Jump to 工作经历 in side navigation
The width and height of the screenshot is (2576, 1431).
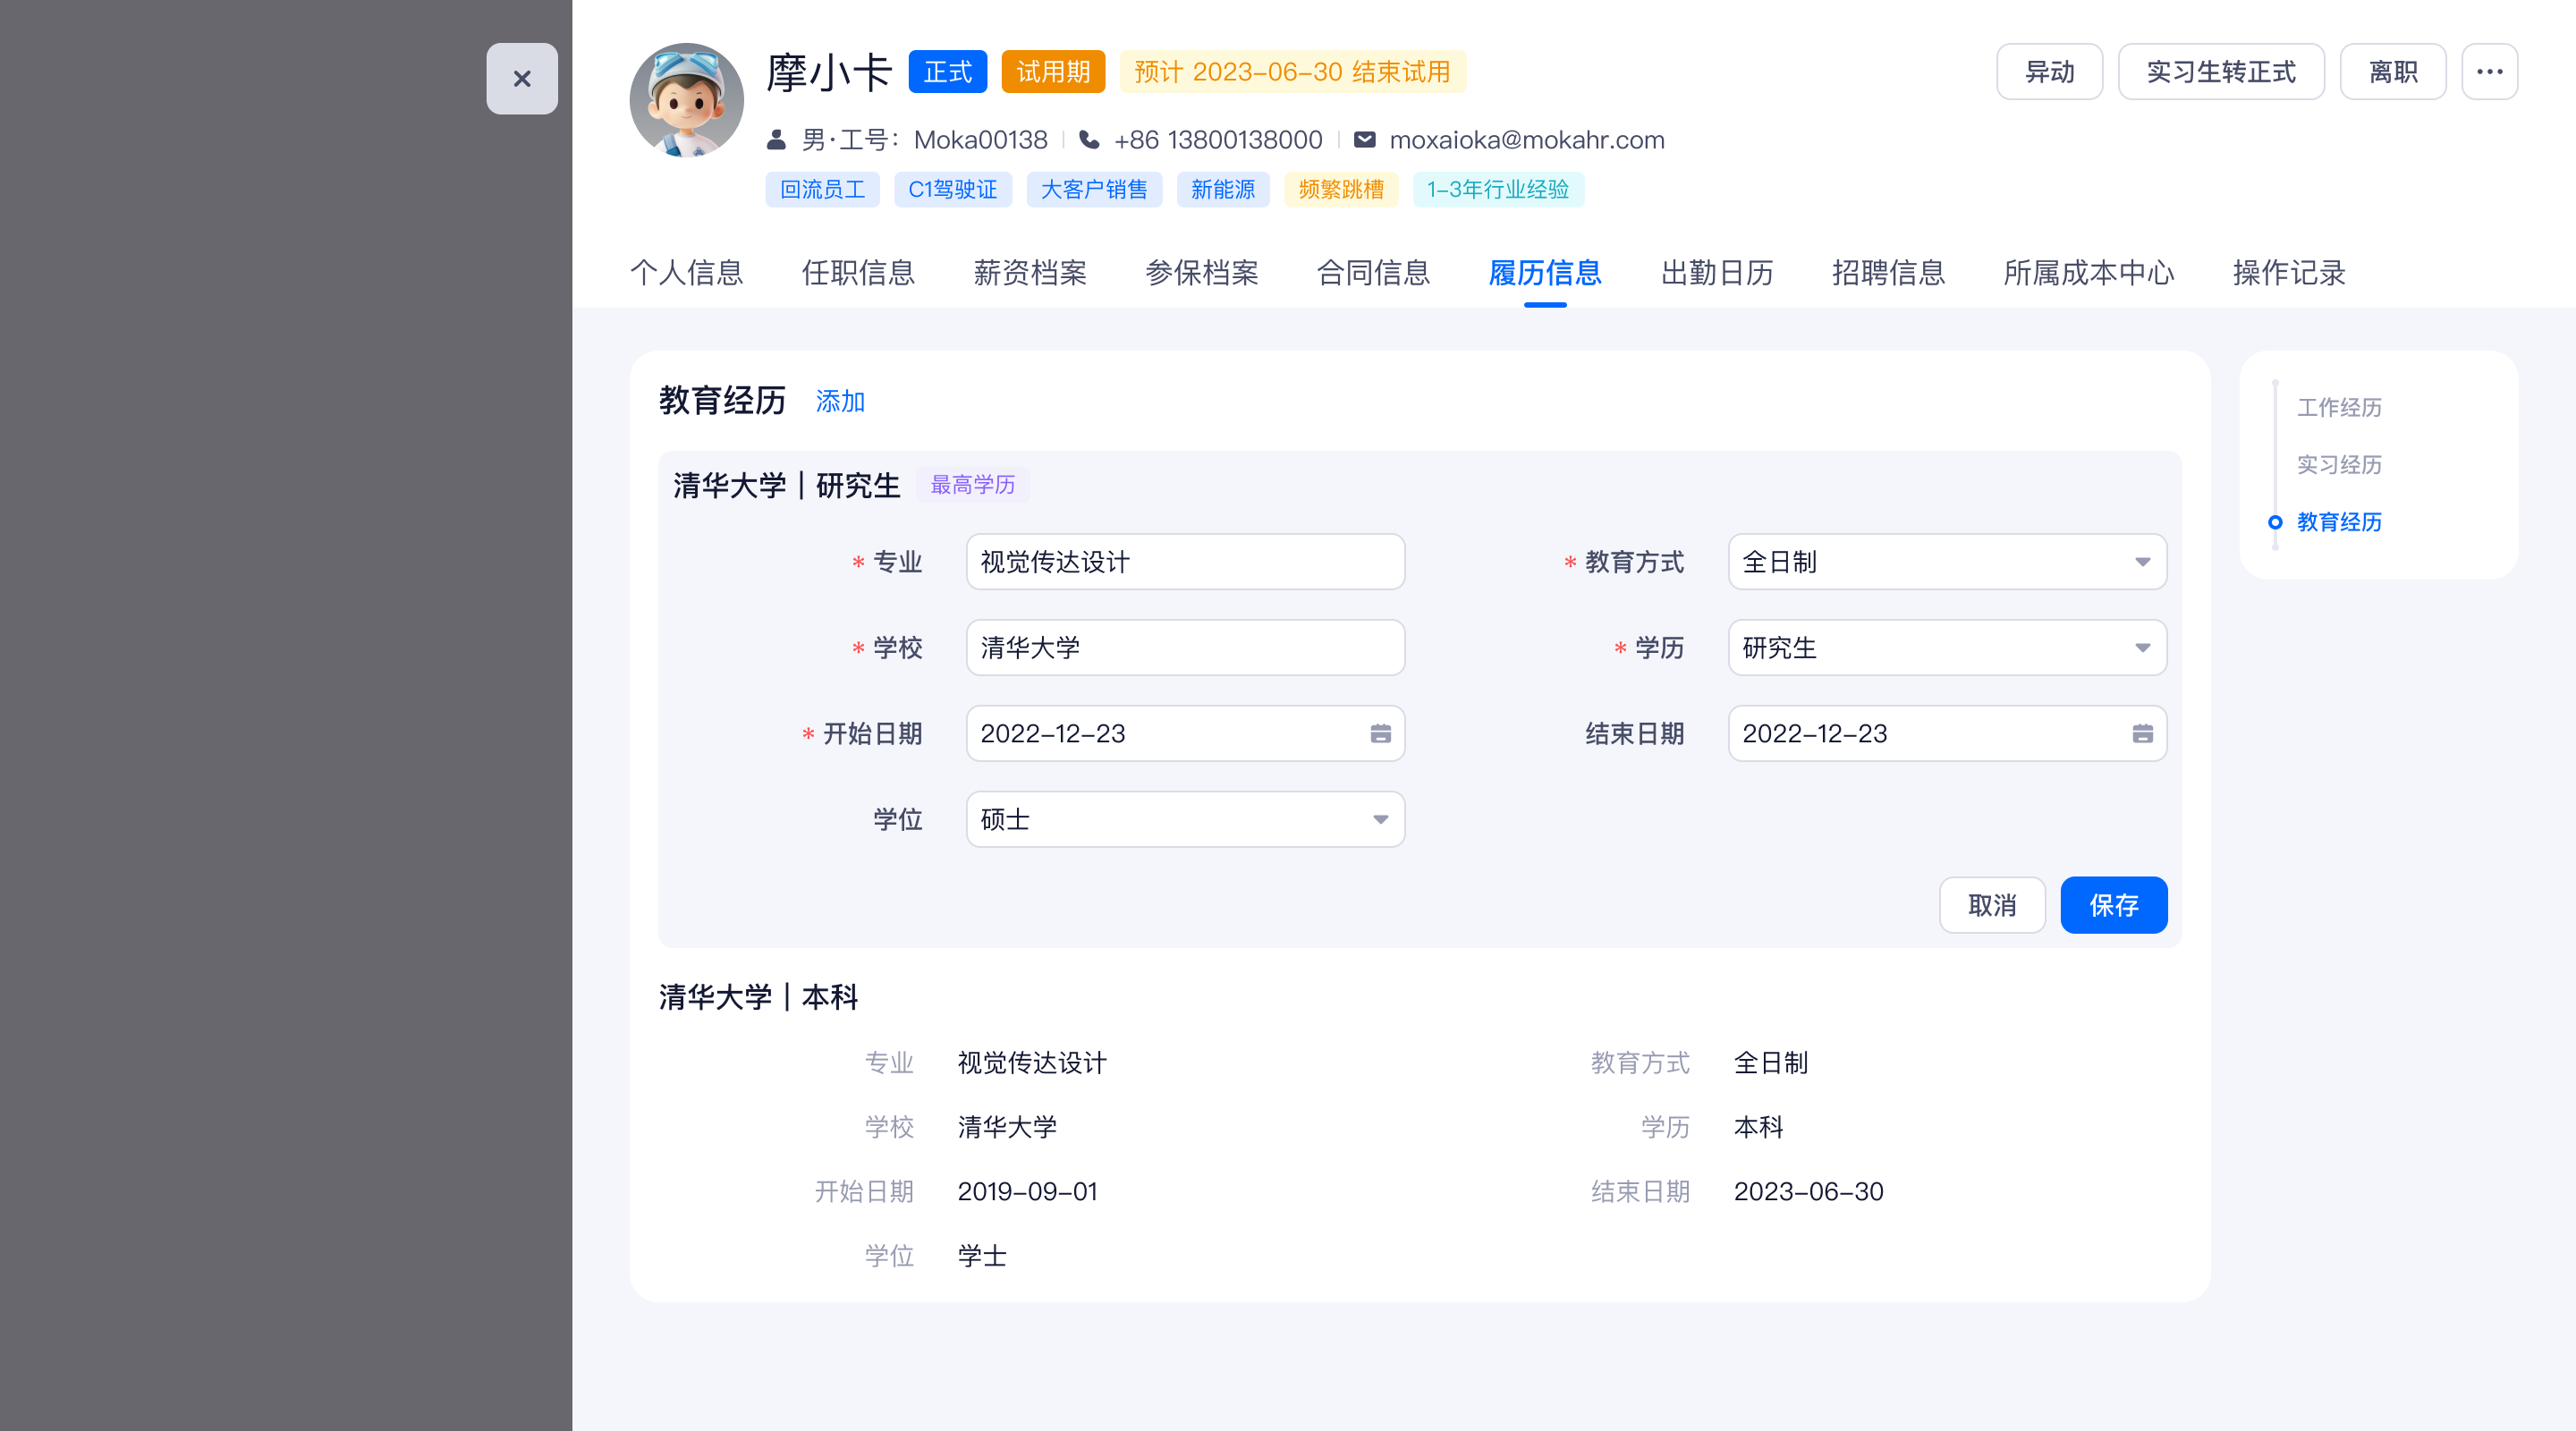click(2338, 407)
